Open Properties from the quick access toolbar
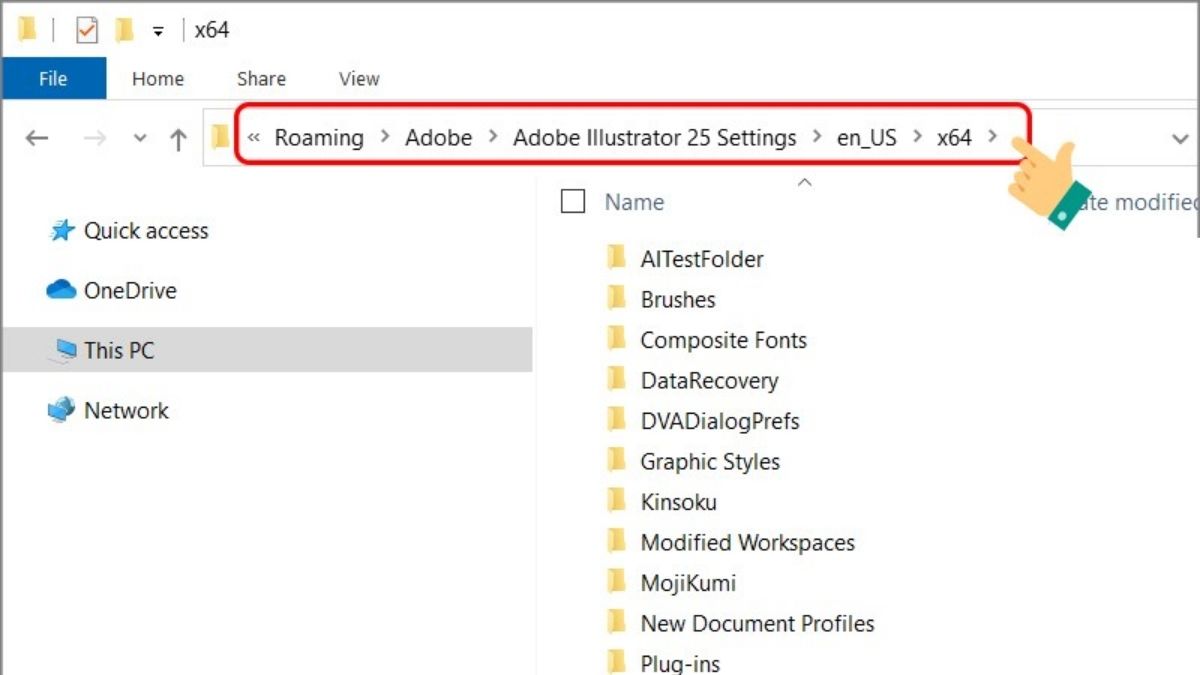This screenshot has width=1200, height=675. [87, 30]
